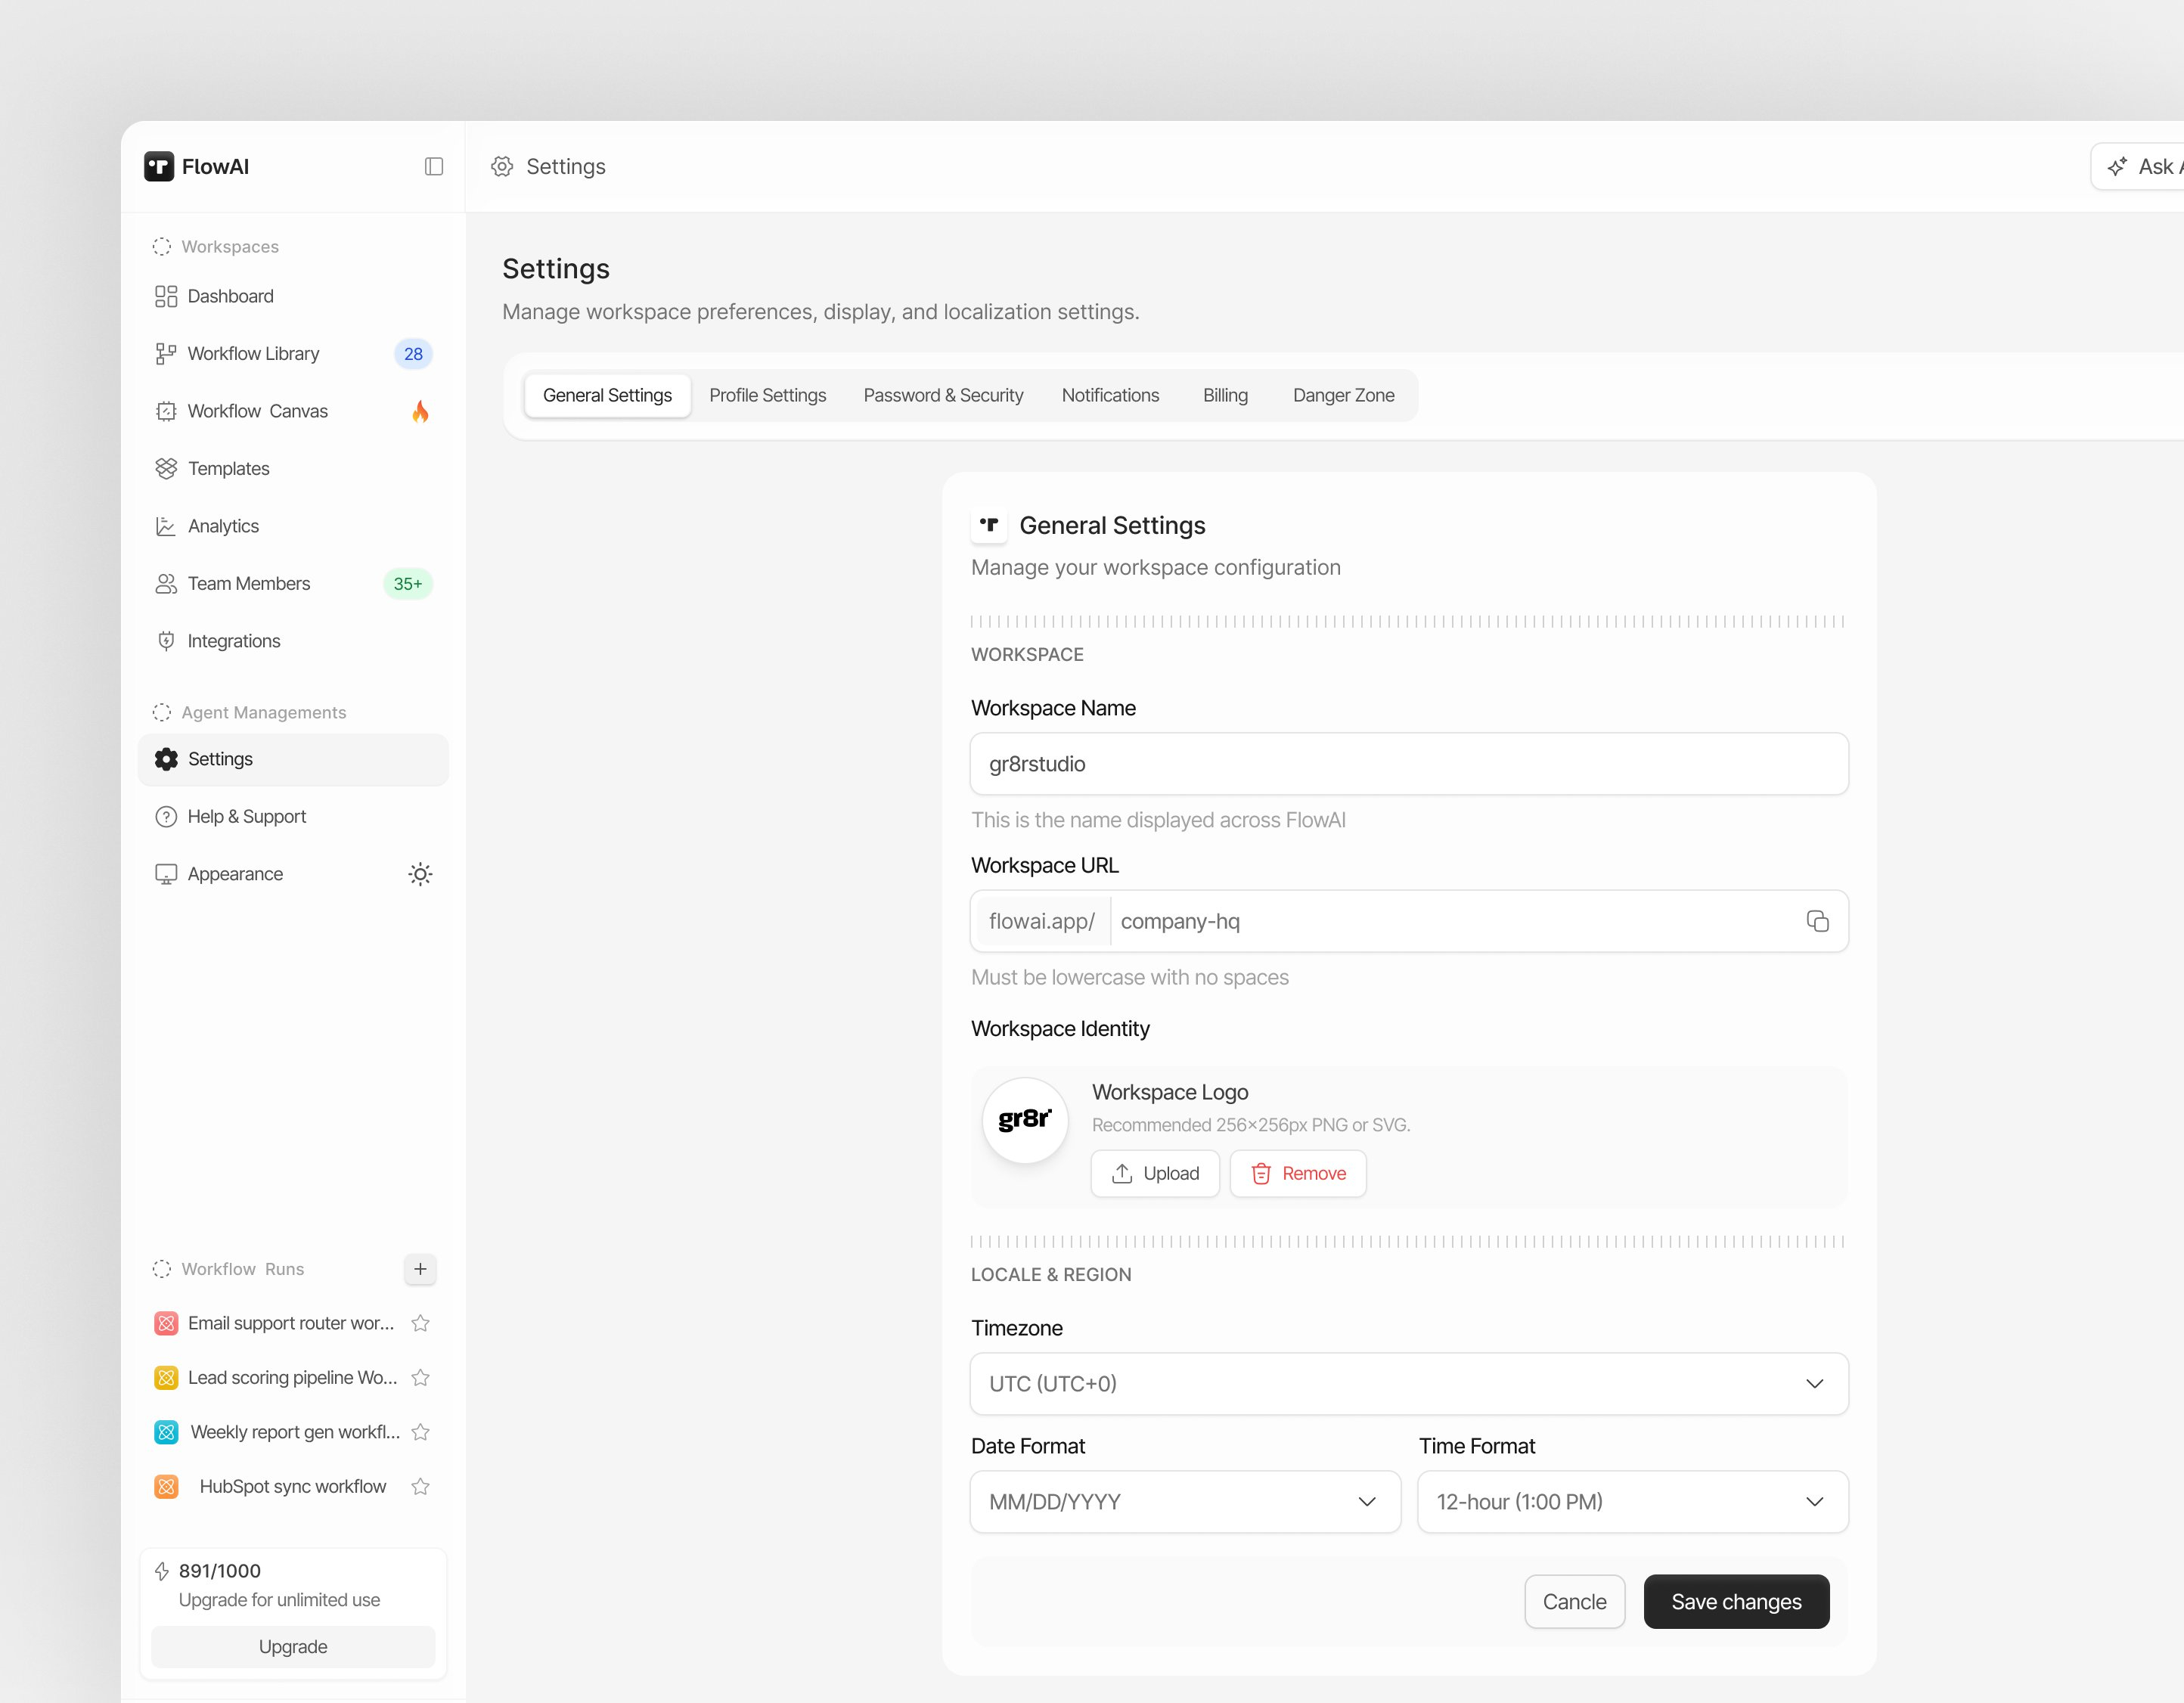
Task: Open Team Members in the sidebar
Action: pyautogui.click(x=293, y=583)
